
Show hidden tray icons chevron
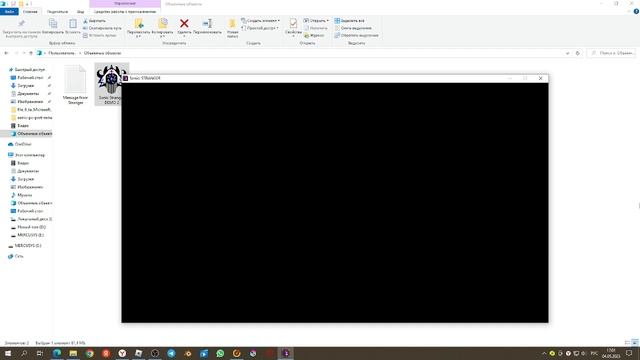coord(544,353)
